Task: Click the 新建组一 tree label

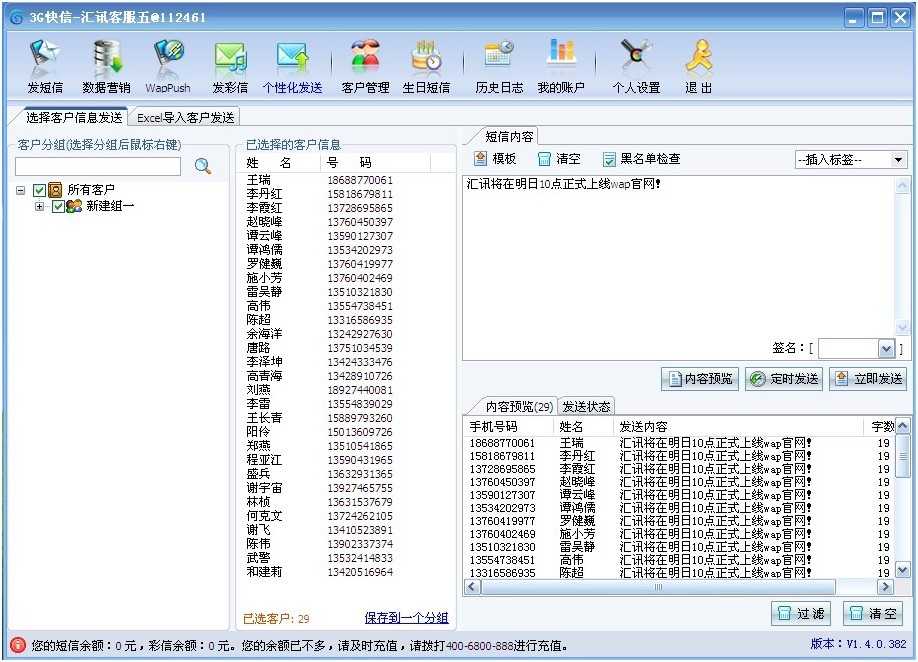Action: click(109, 206)
